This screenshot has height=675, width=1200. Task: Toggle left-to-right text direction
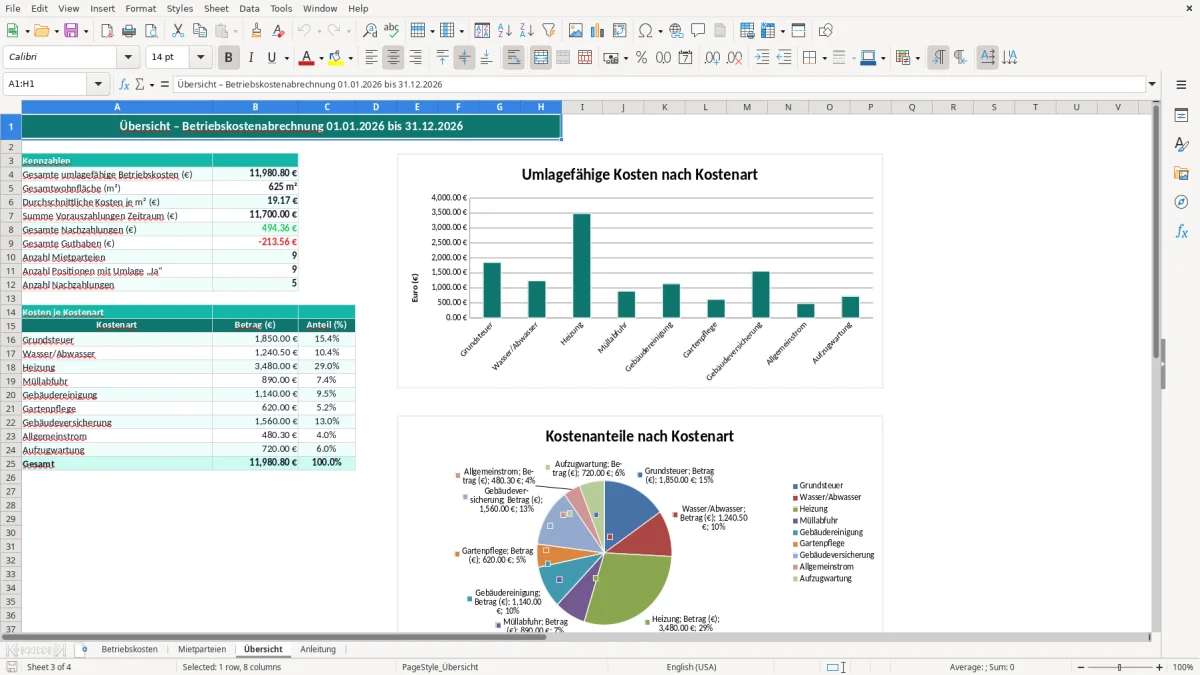[938, 58]
